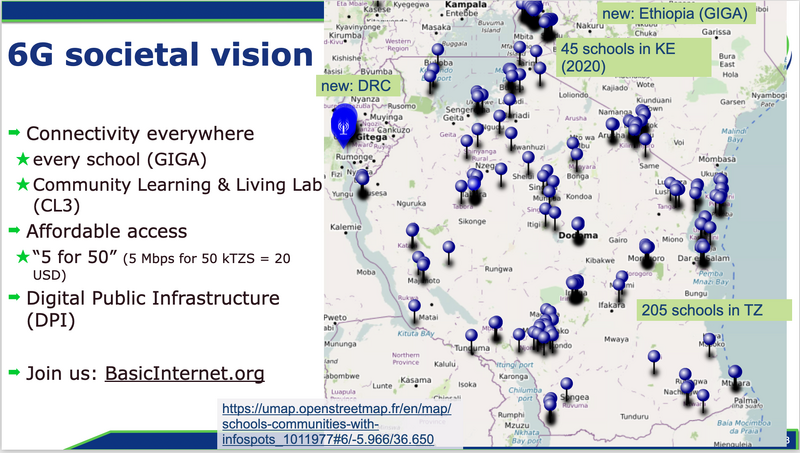
Task: Select the Kalemie place name on map
Action: [x=345, y=226]
